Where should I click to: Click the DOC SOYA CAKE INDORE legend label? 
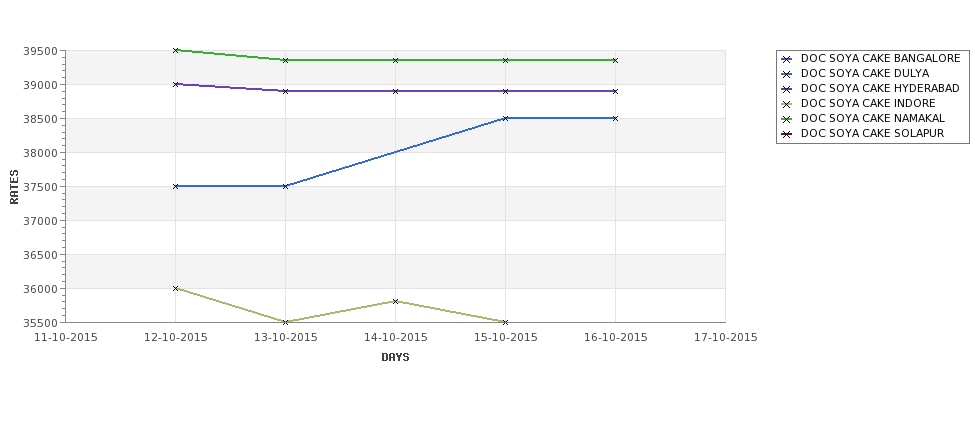[x=868, y=103]
